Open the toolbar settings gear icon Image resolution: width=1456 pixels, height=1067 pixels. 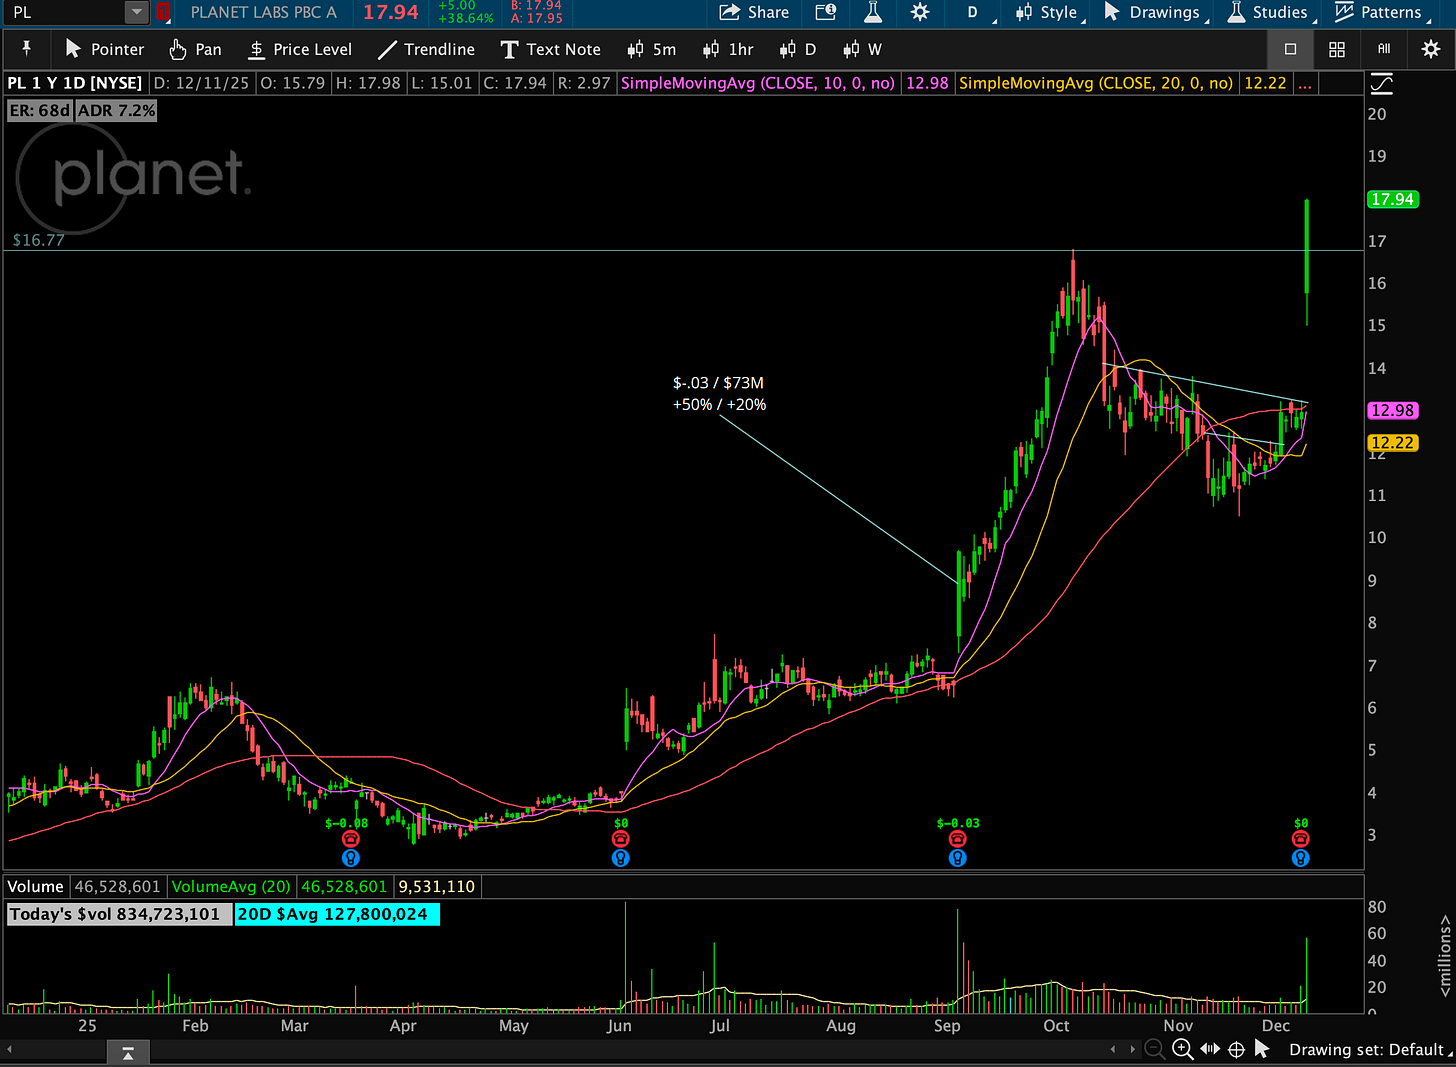(x=1431, y=49)
